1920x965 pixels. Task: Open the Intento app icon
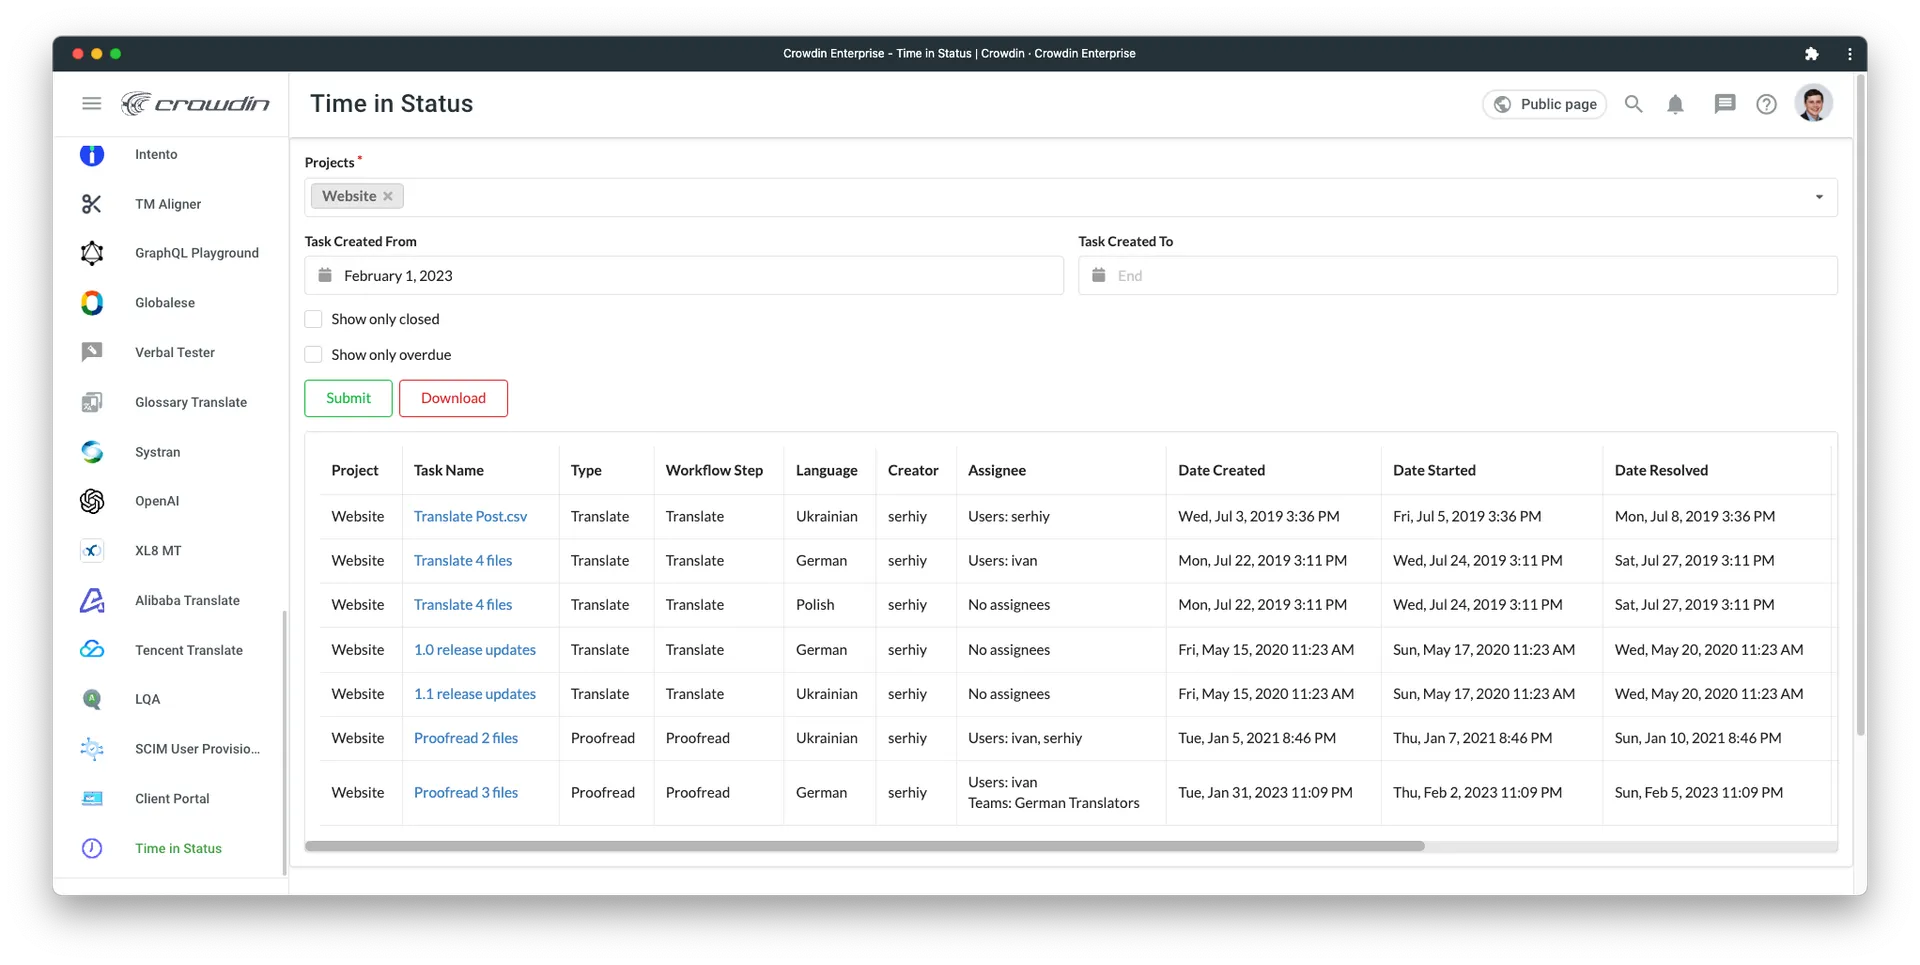coord(92,154)
